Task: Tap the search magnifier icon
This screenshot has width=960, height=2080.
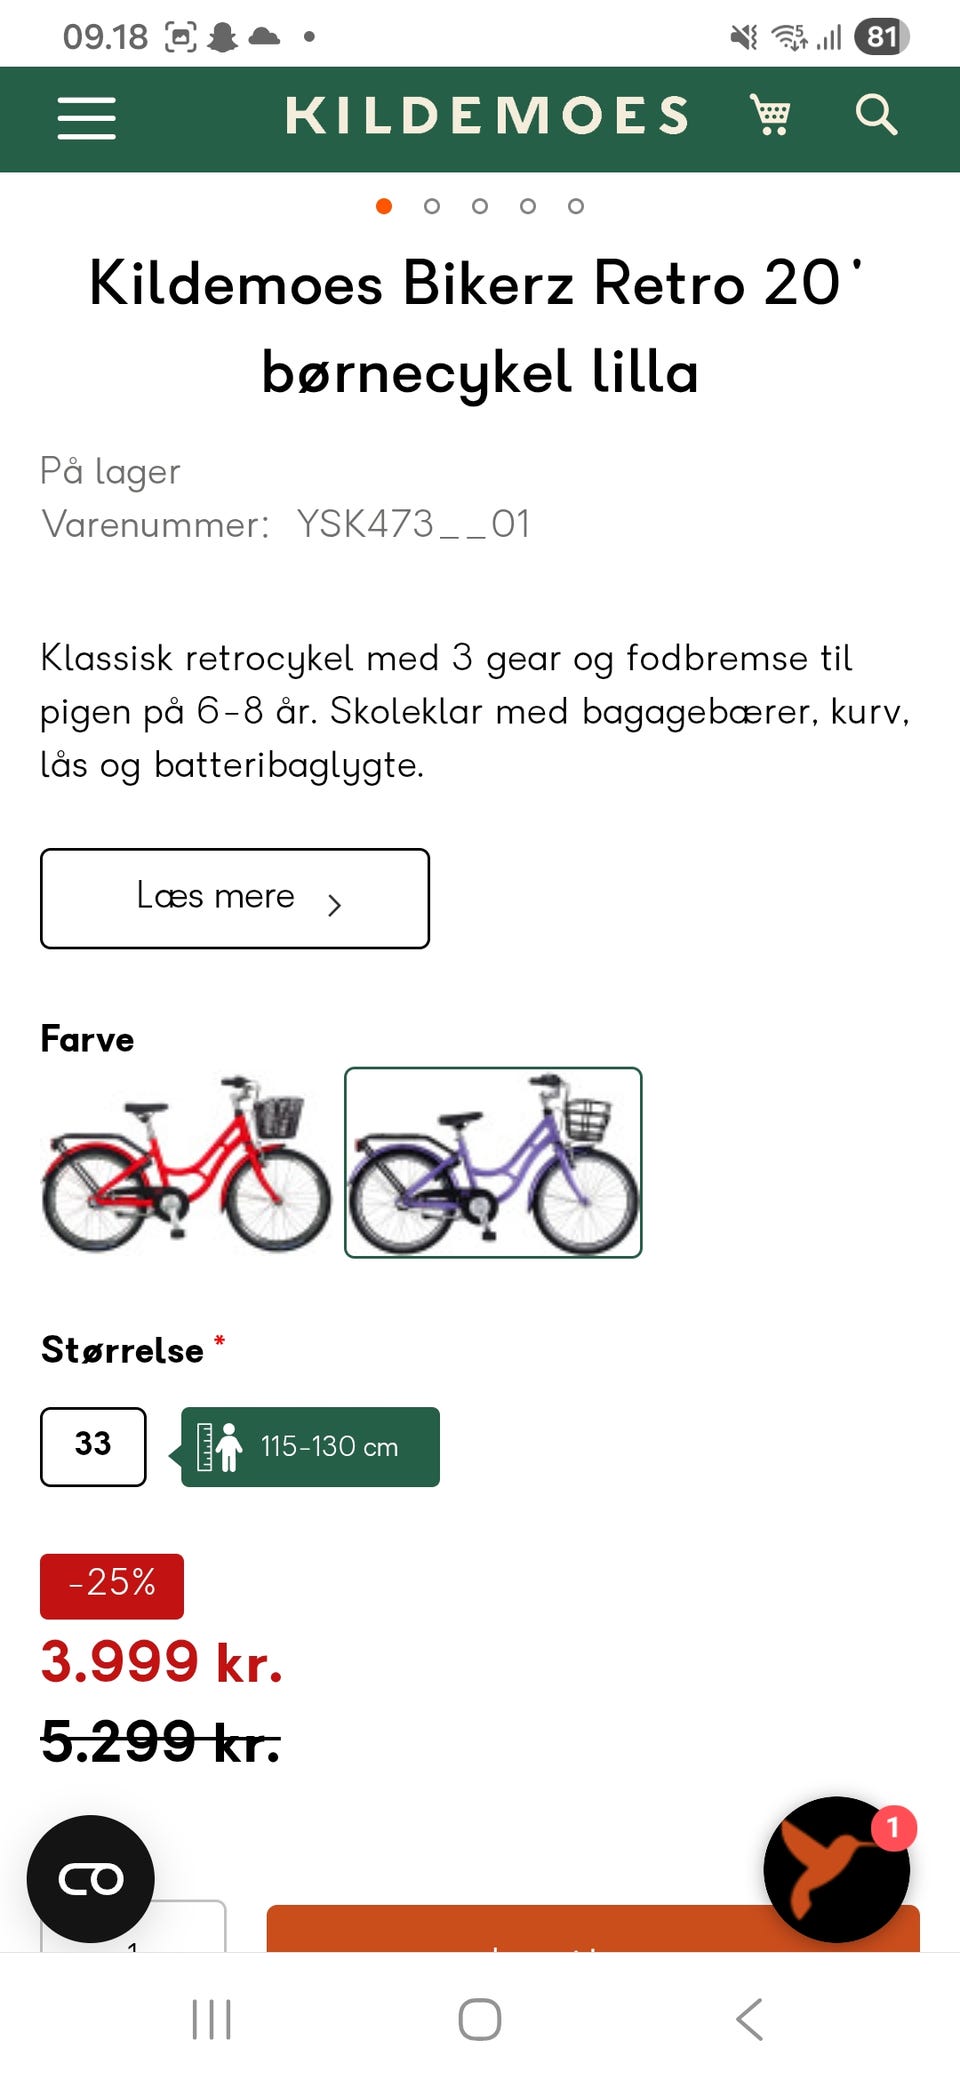Action: [876, 116]
